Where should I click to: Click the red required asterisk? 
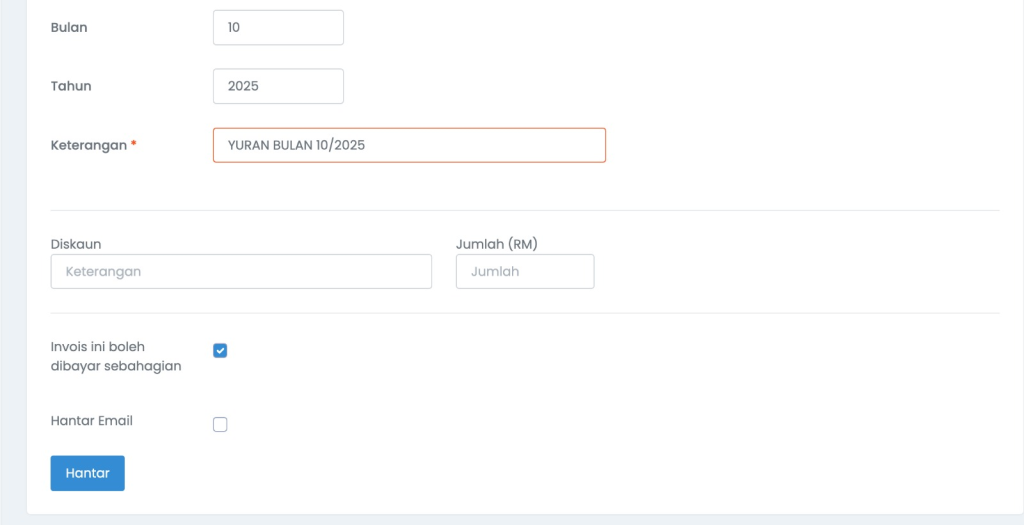[134, 145]
